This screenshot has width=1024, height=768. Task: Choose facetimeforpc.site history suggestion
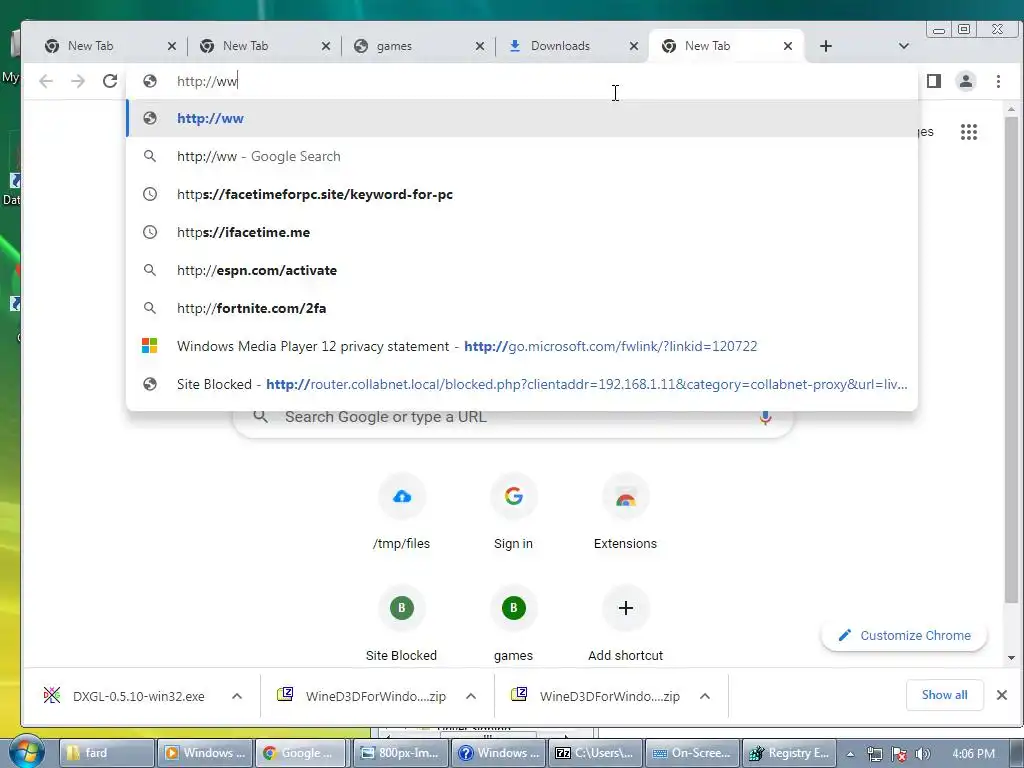[x=522, y=194]
